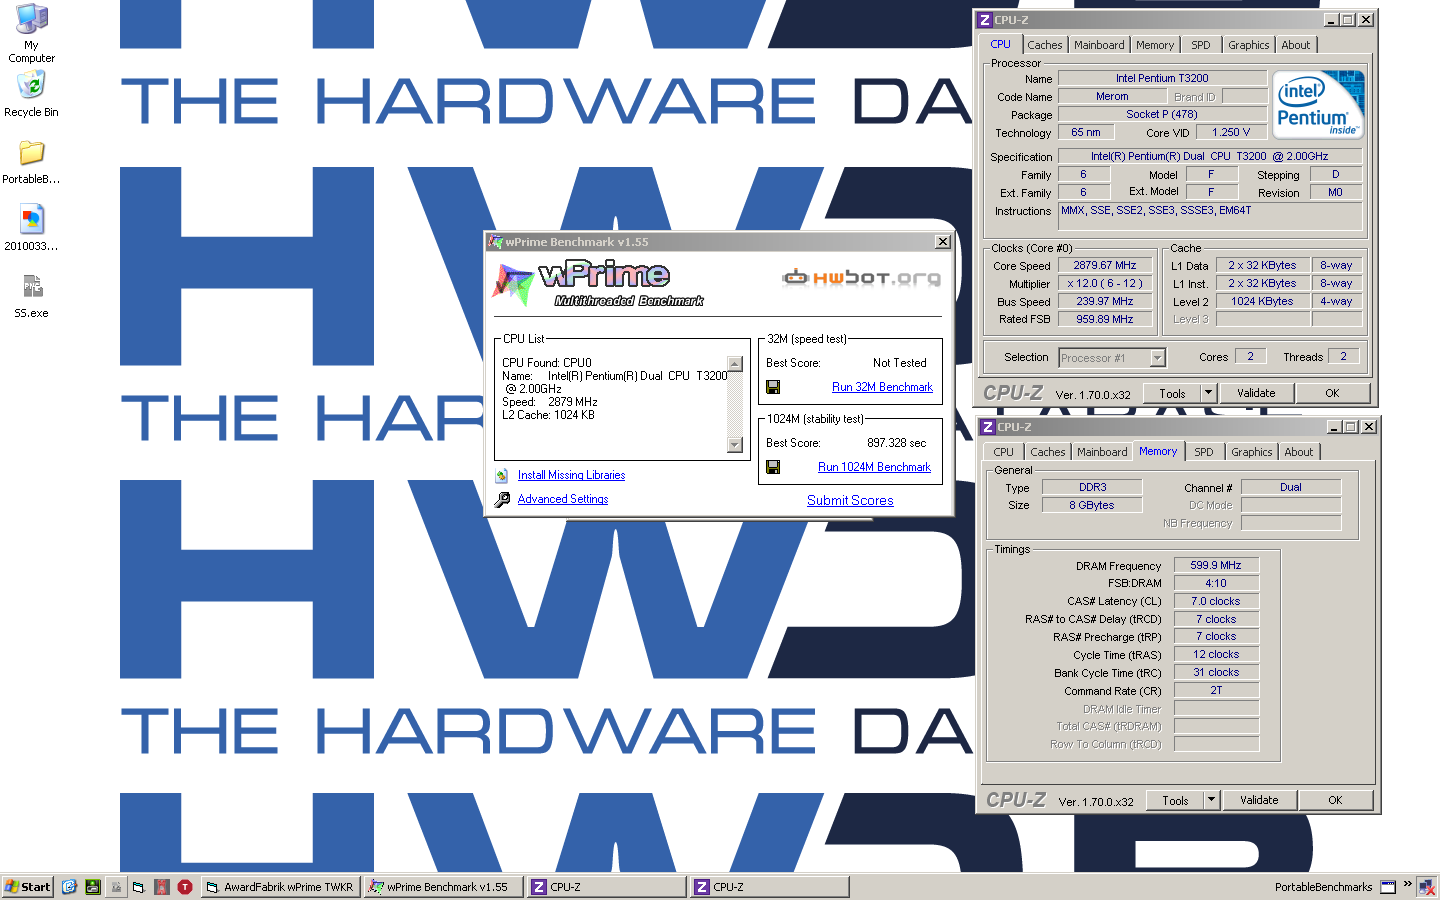Click the 1024M best score 897.328 sec

click(896, 443)
